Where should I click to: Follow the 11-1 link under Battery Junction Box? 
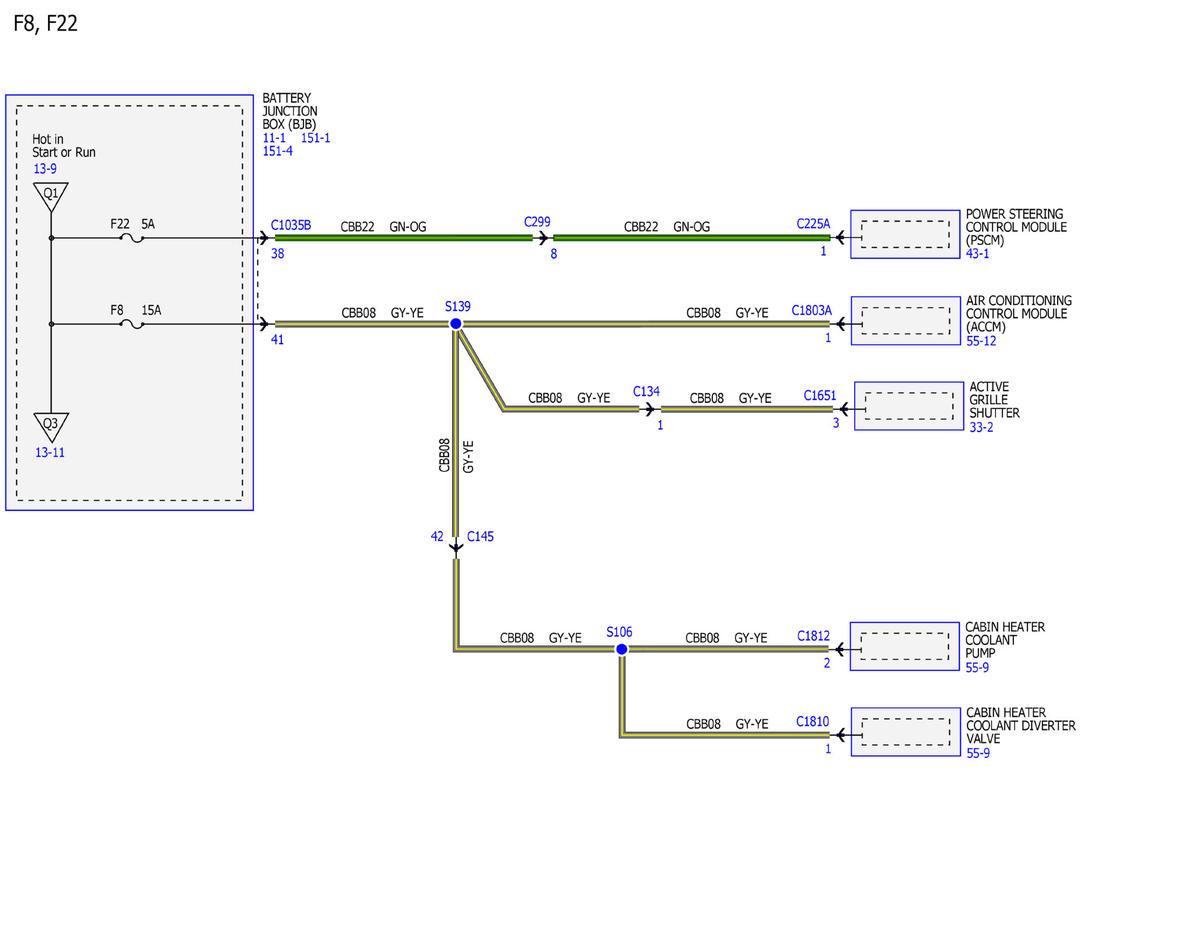pos(274,138)
